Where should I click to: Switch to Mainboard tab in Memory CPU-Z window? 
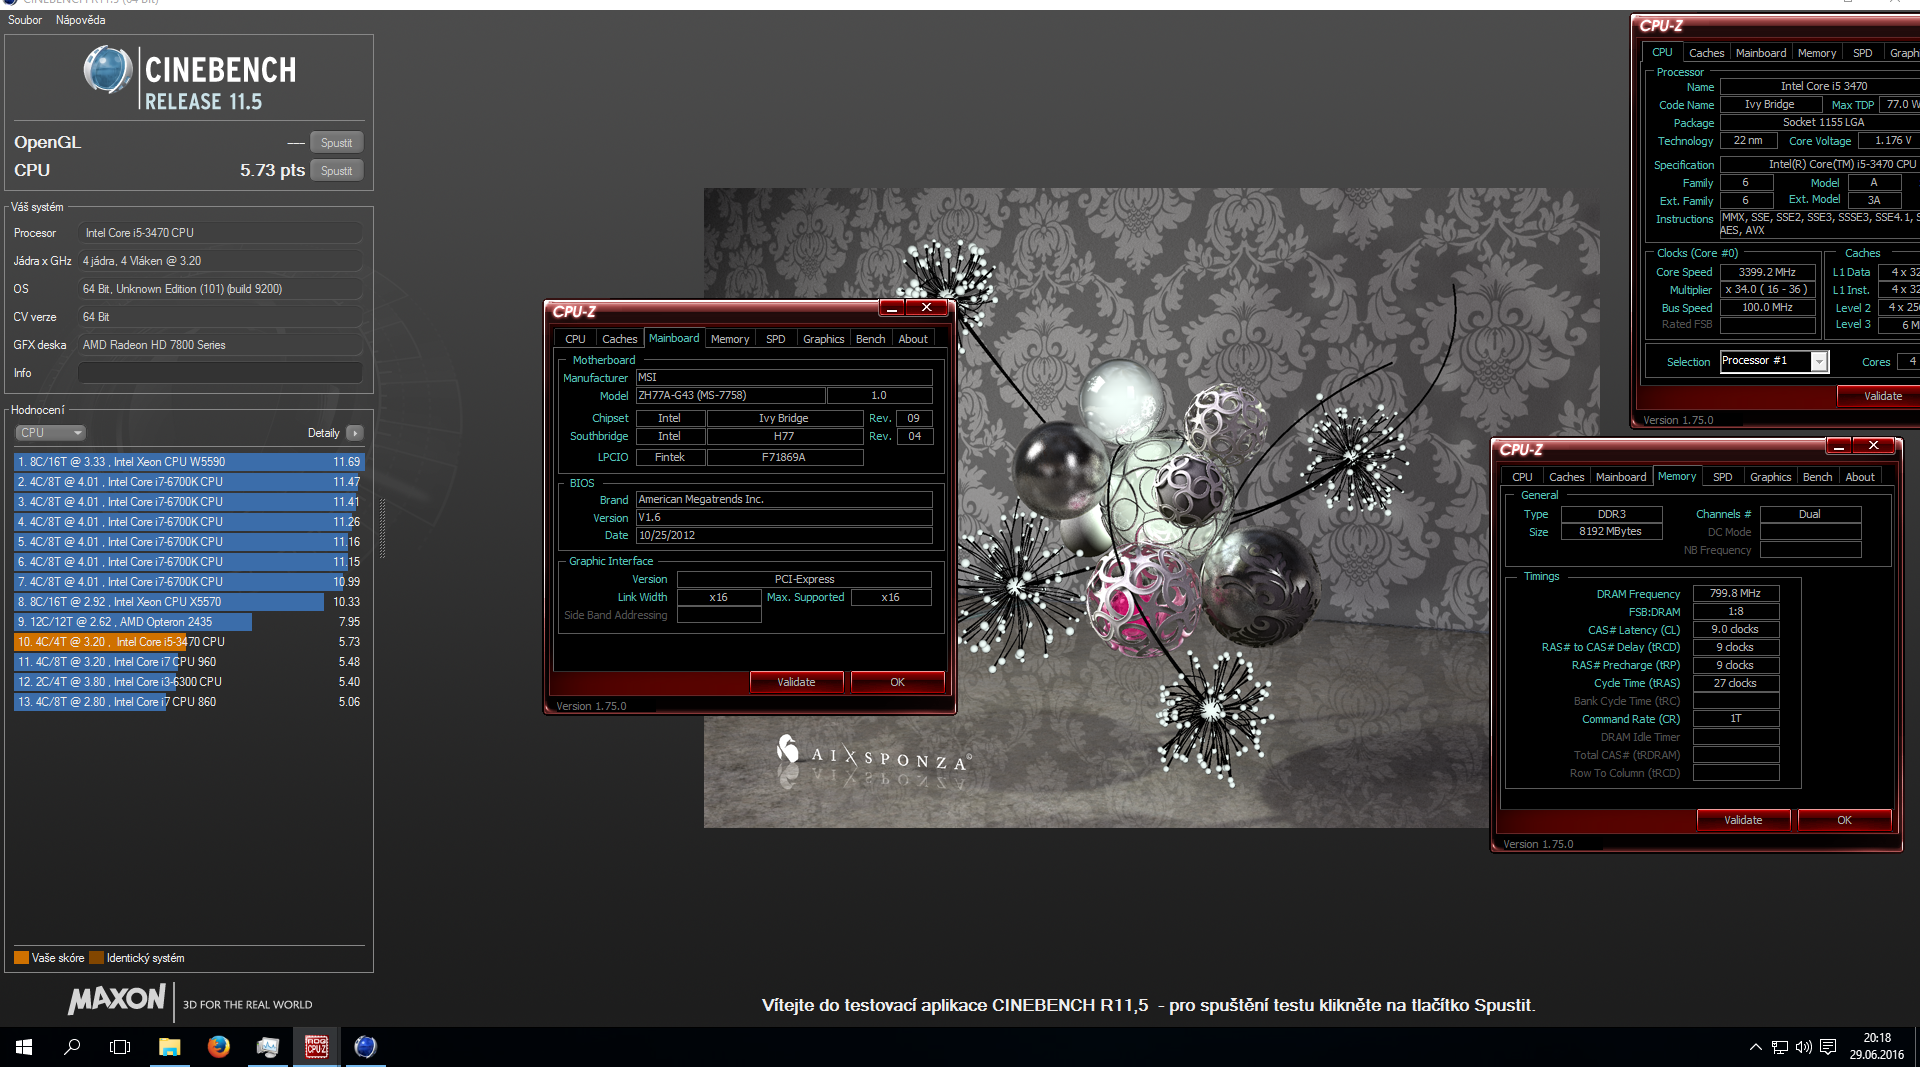pyautogui.click(x=1620, y=477)
